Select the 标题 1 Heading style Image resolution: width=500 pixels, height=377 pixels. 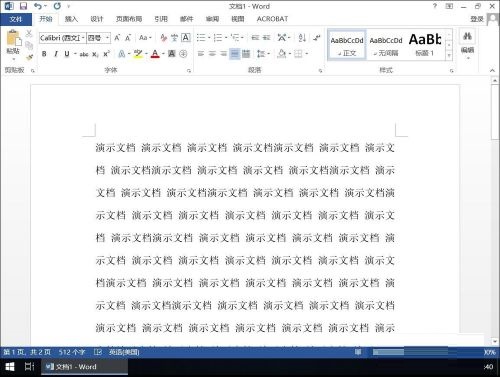pos(425,45)
